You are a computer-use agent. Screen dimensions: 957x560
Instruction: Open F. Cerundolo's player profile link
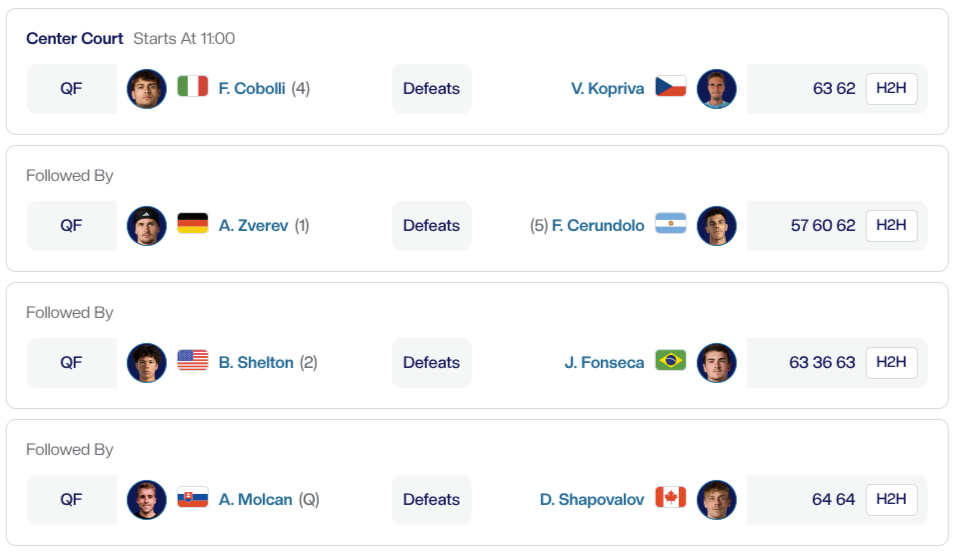pyautogui.click(x=598, y=225)
